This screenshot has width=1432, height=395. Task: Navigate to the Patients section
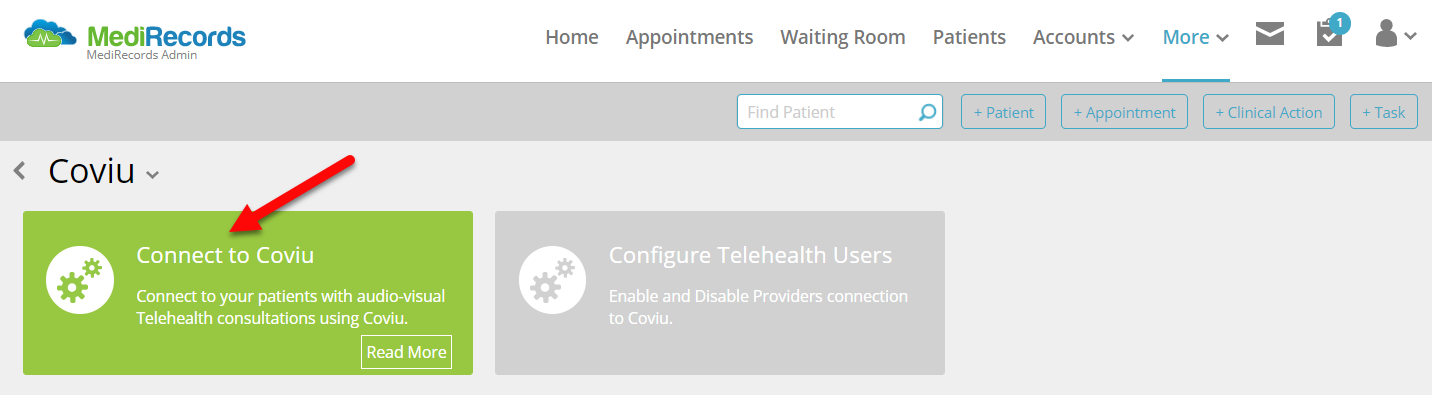969,37
